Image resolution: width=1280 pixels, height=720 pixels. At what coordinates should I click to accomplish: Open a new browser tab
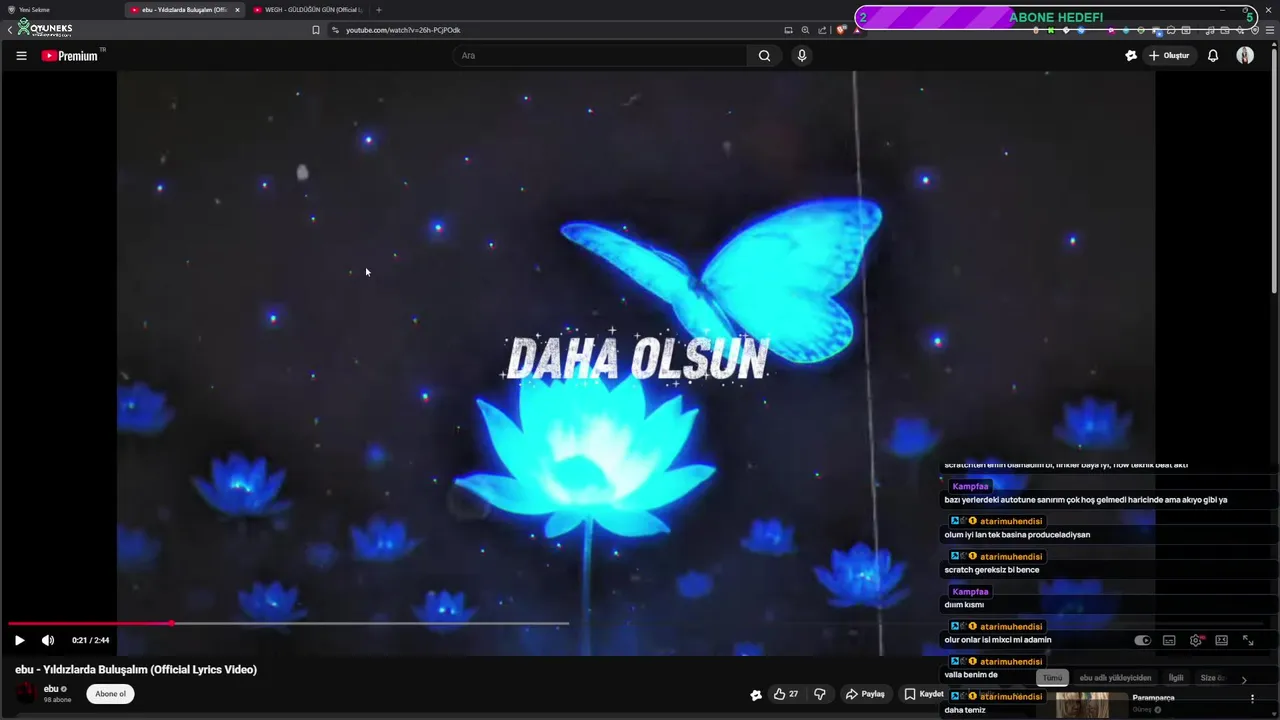[x=378, y=10]
